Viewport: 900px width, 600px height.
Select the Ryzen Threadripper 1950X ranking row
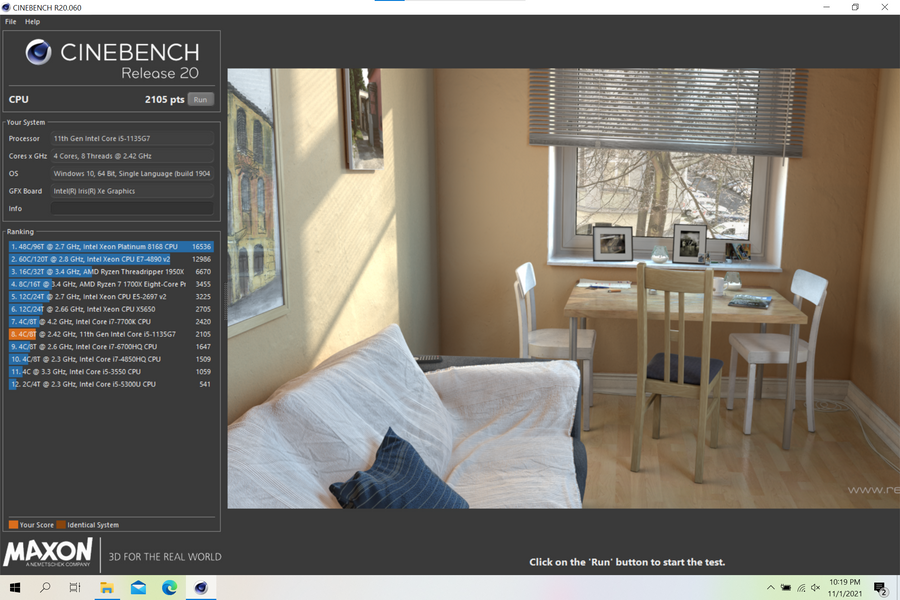coord(110,271)
